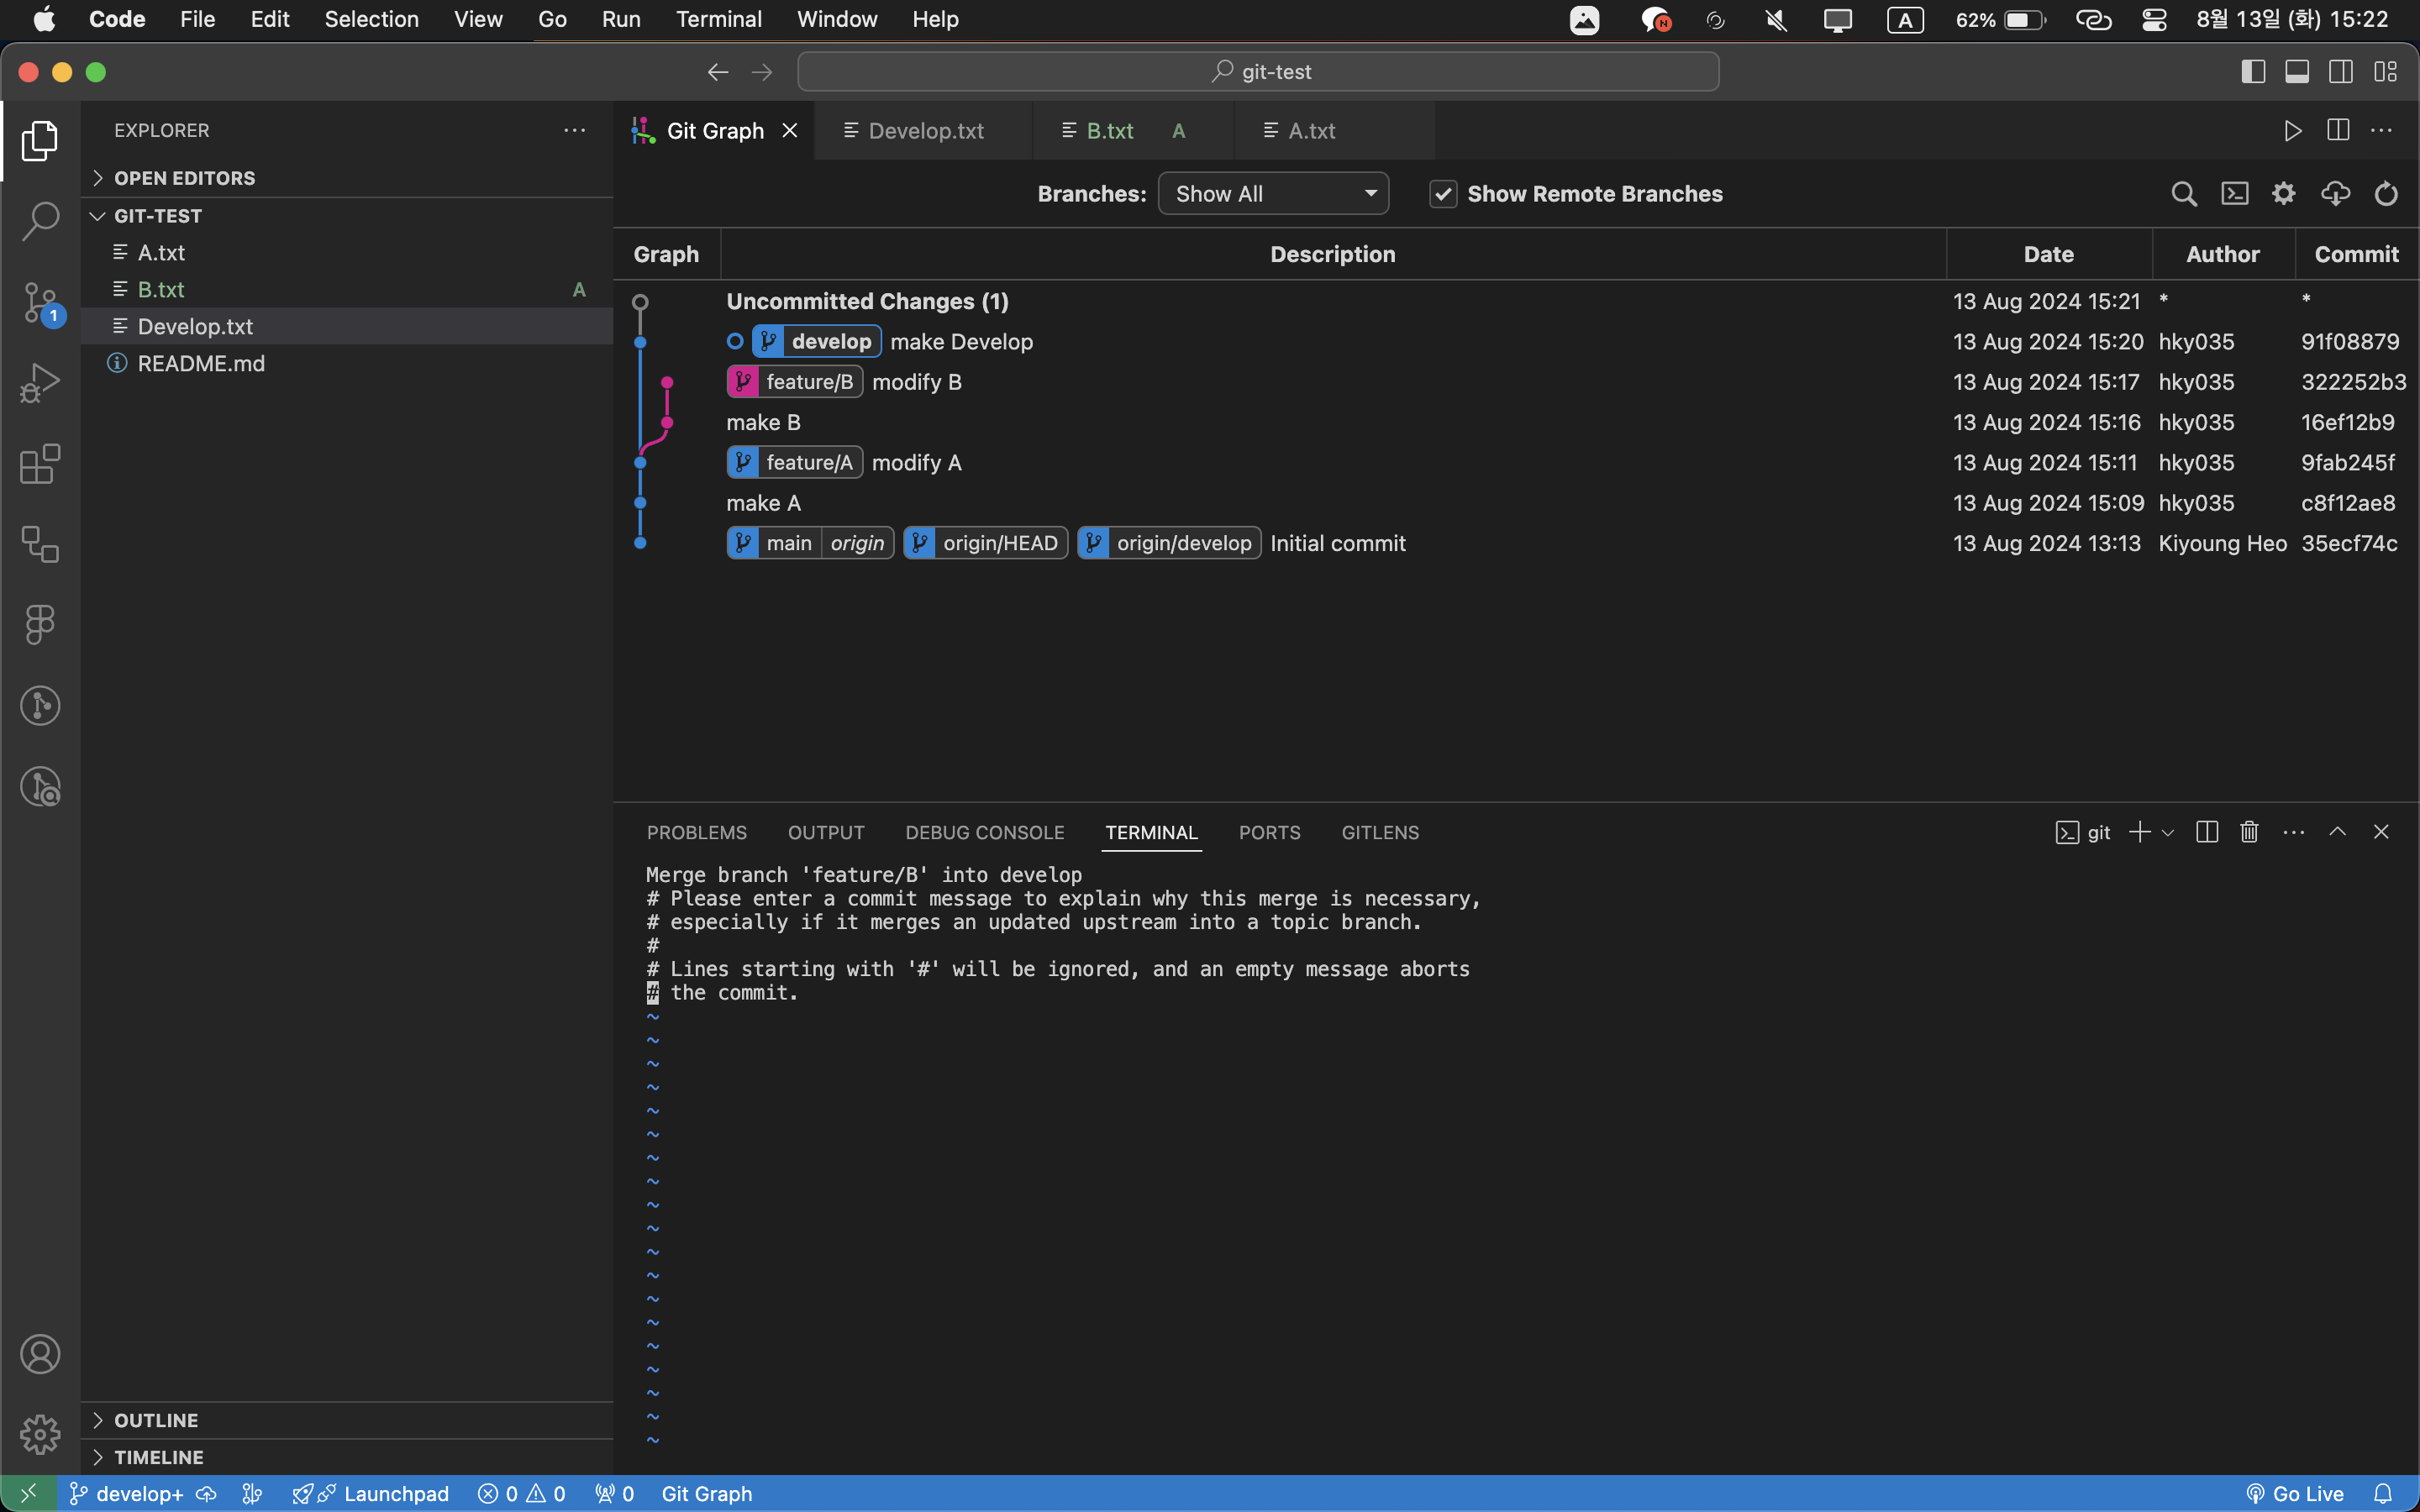
Task: Open Git Graph repository settings gear
Action: (2284, 194)
